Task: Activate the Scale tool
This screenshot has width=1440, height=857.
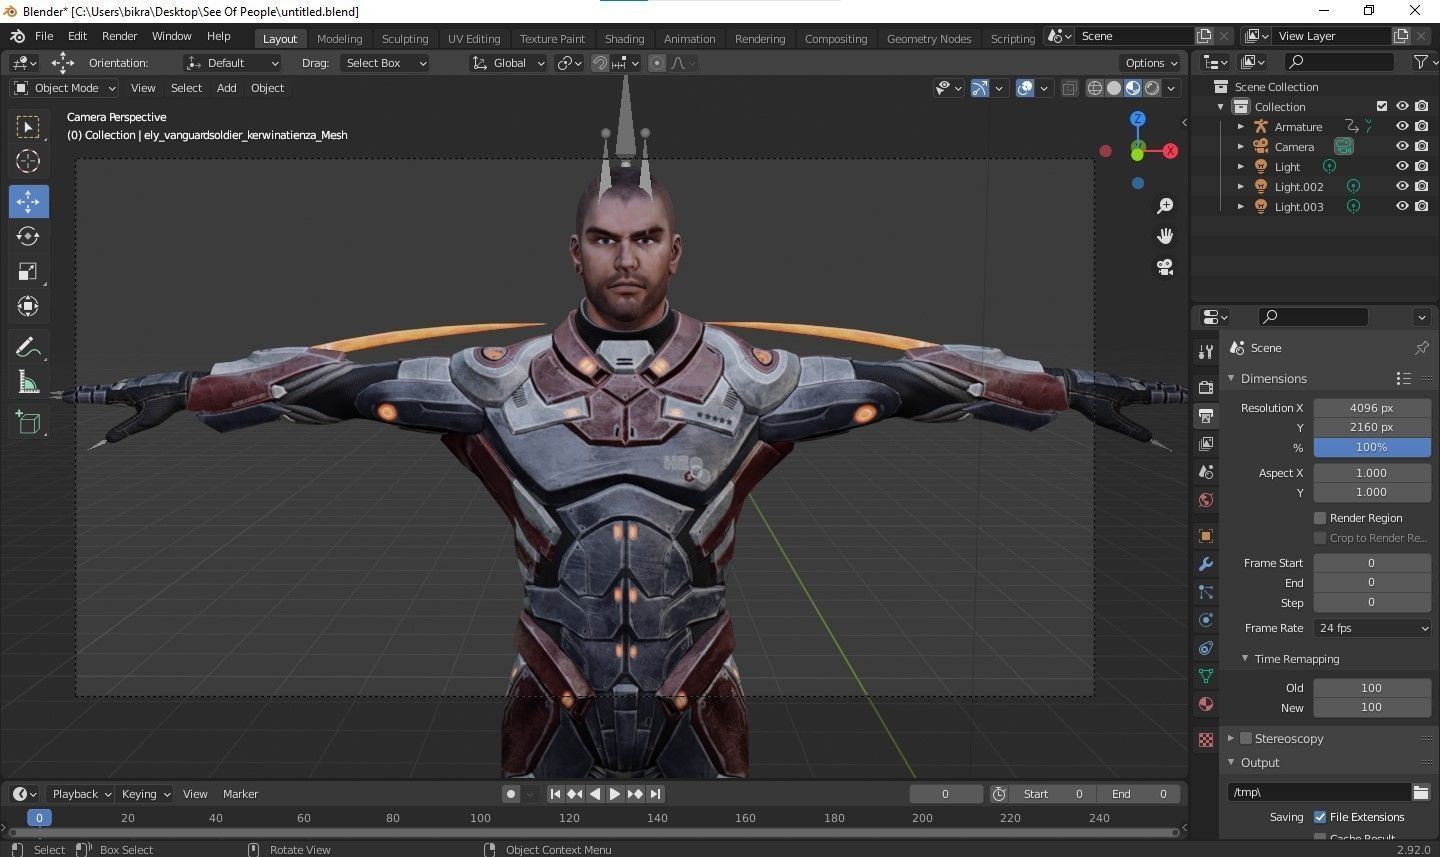Action: click(x=28, y=271)
